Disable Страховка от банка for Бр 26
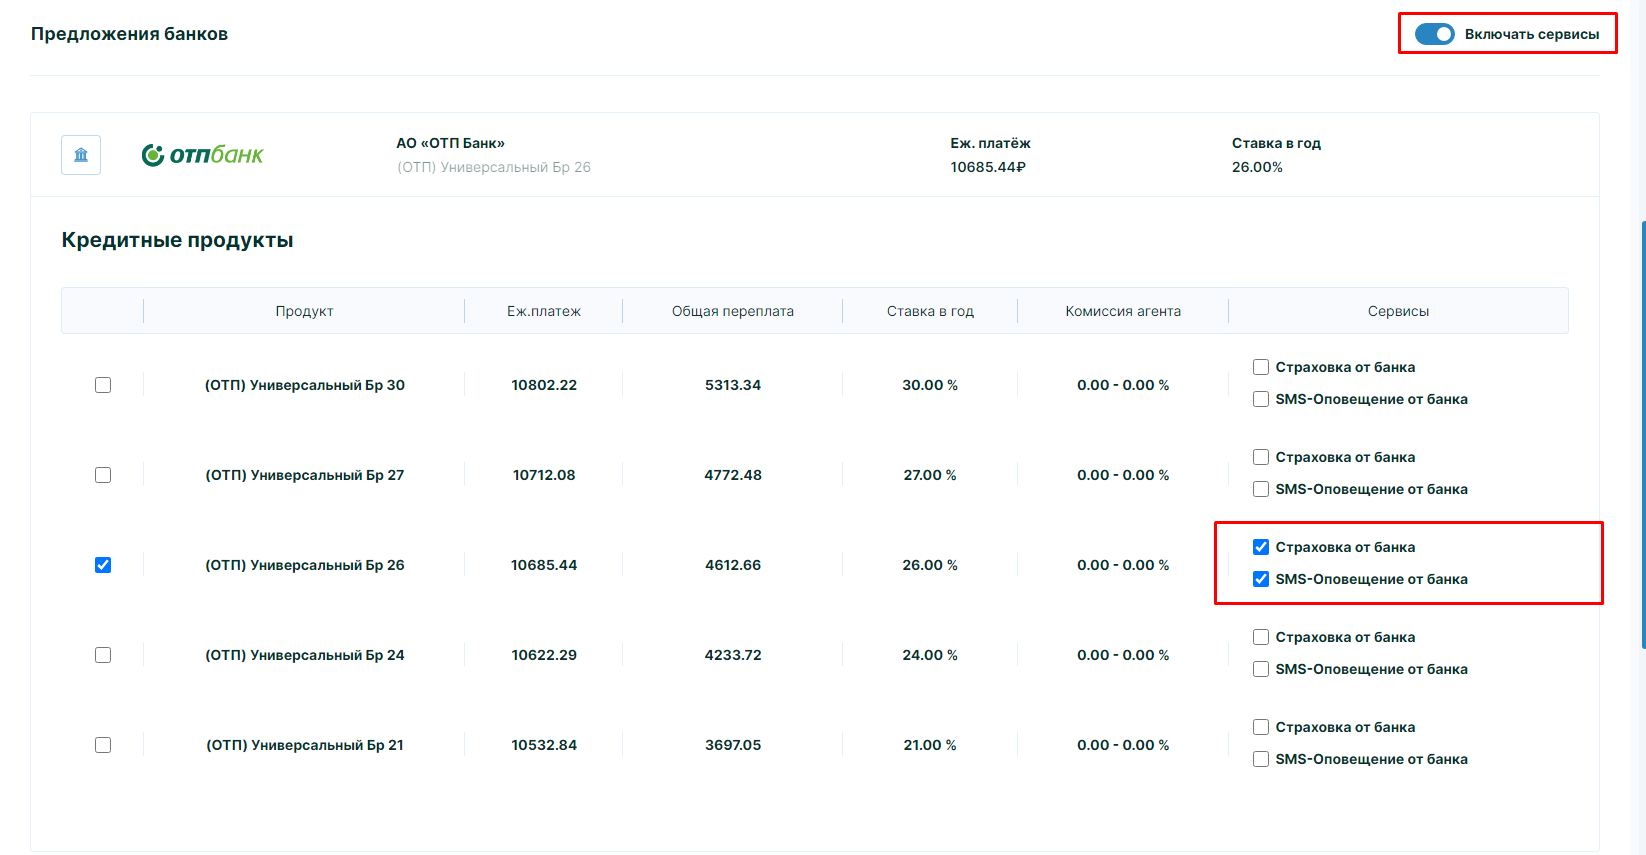1646x855 pixels. [x=1261, y=547]
